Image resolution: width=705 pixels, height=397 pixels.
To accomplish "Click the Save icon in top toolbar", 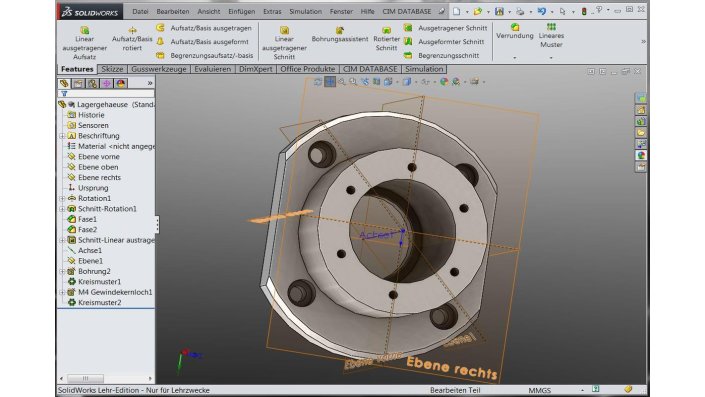I will [499, 11].
